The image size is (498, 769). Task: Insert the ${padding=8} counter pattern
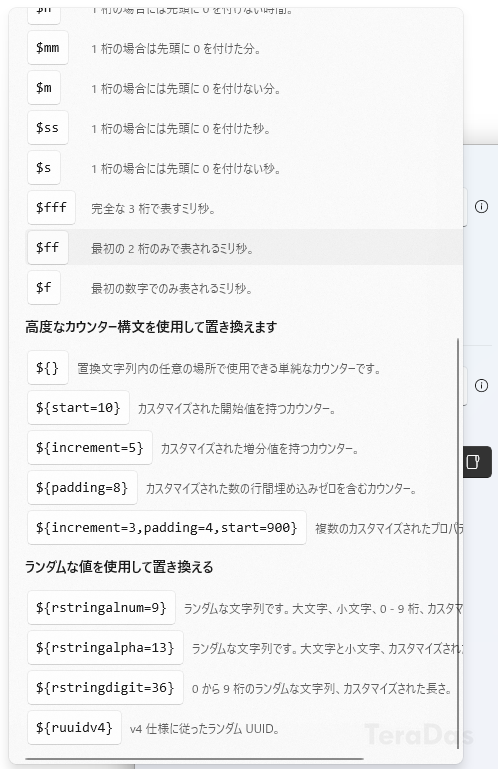point(82,487)
